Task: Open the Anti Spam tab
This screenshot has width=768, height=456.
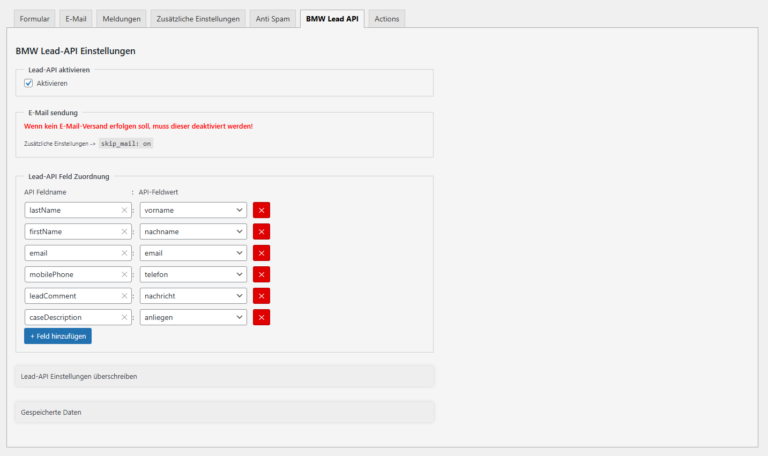Action: point(273,19)
